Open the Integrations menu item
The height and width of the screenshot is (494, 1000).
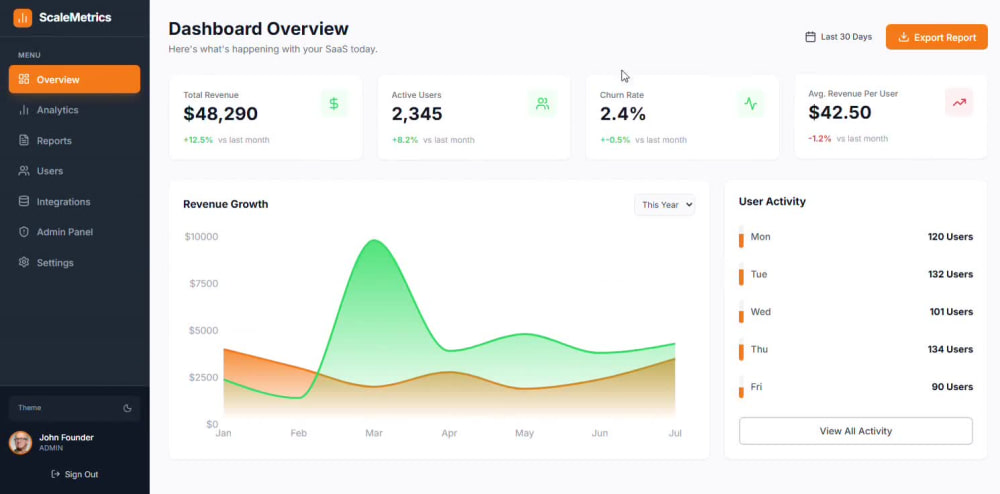(75, 201)
